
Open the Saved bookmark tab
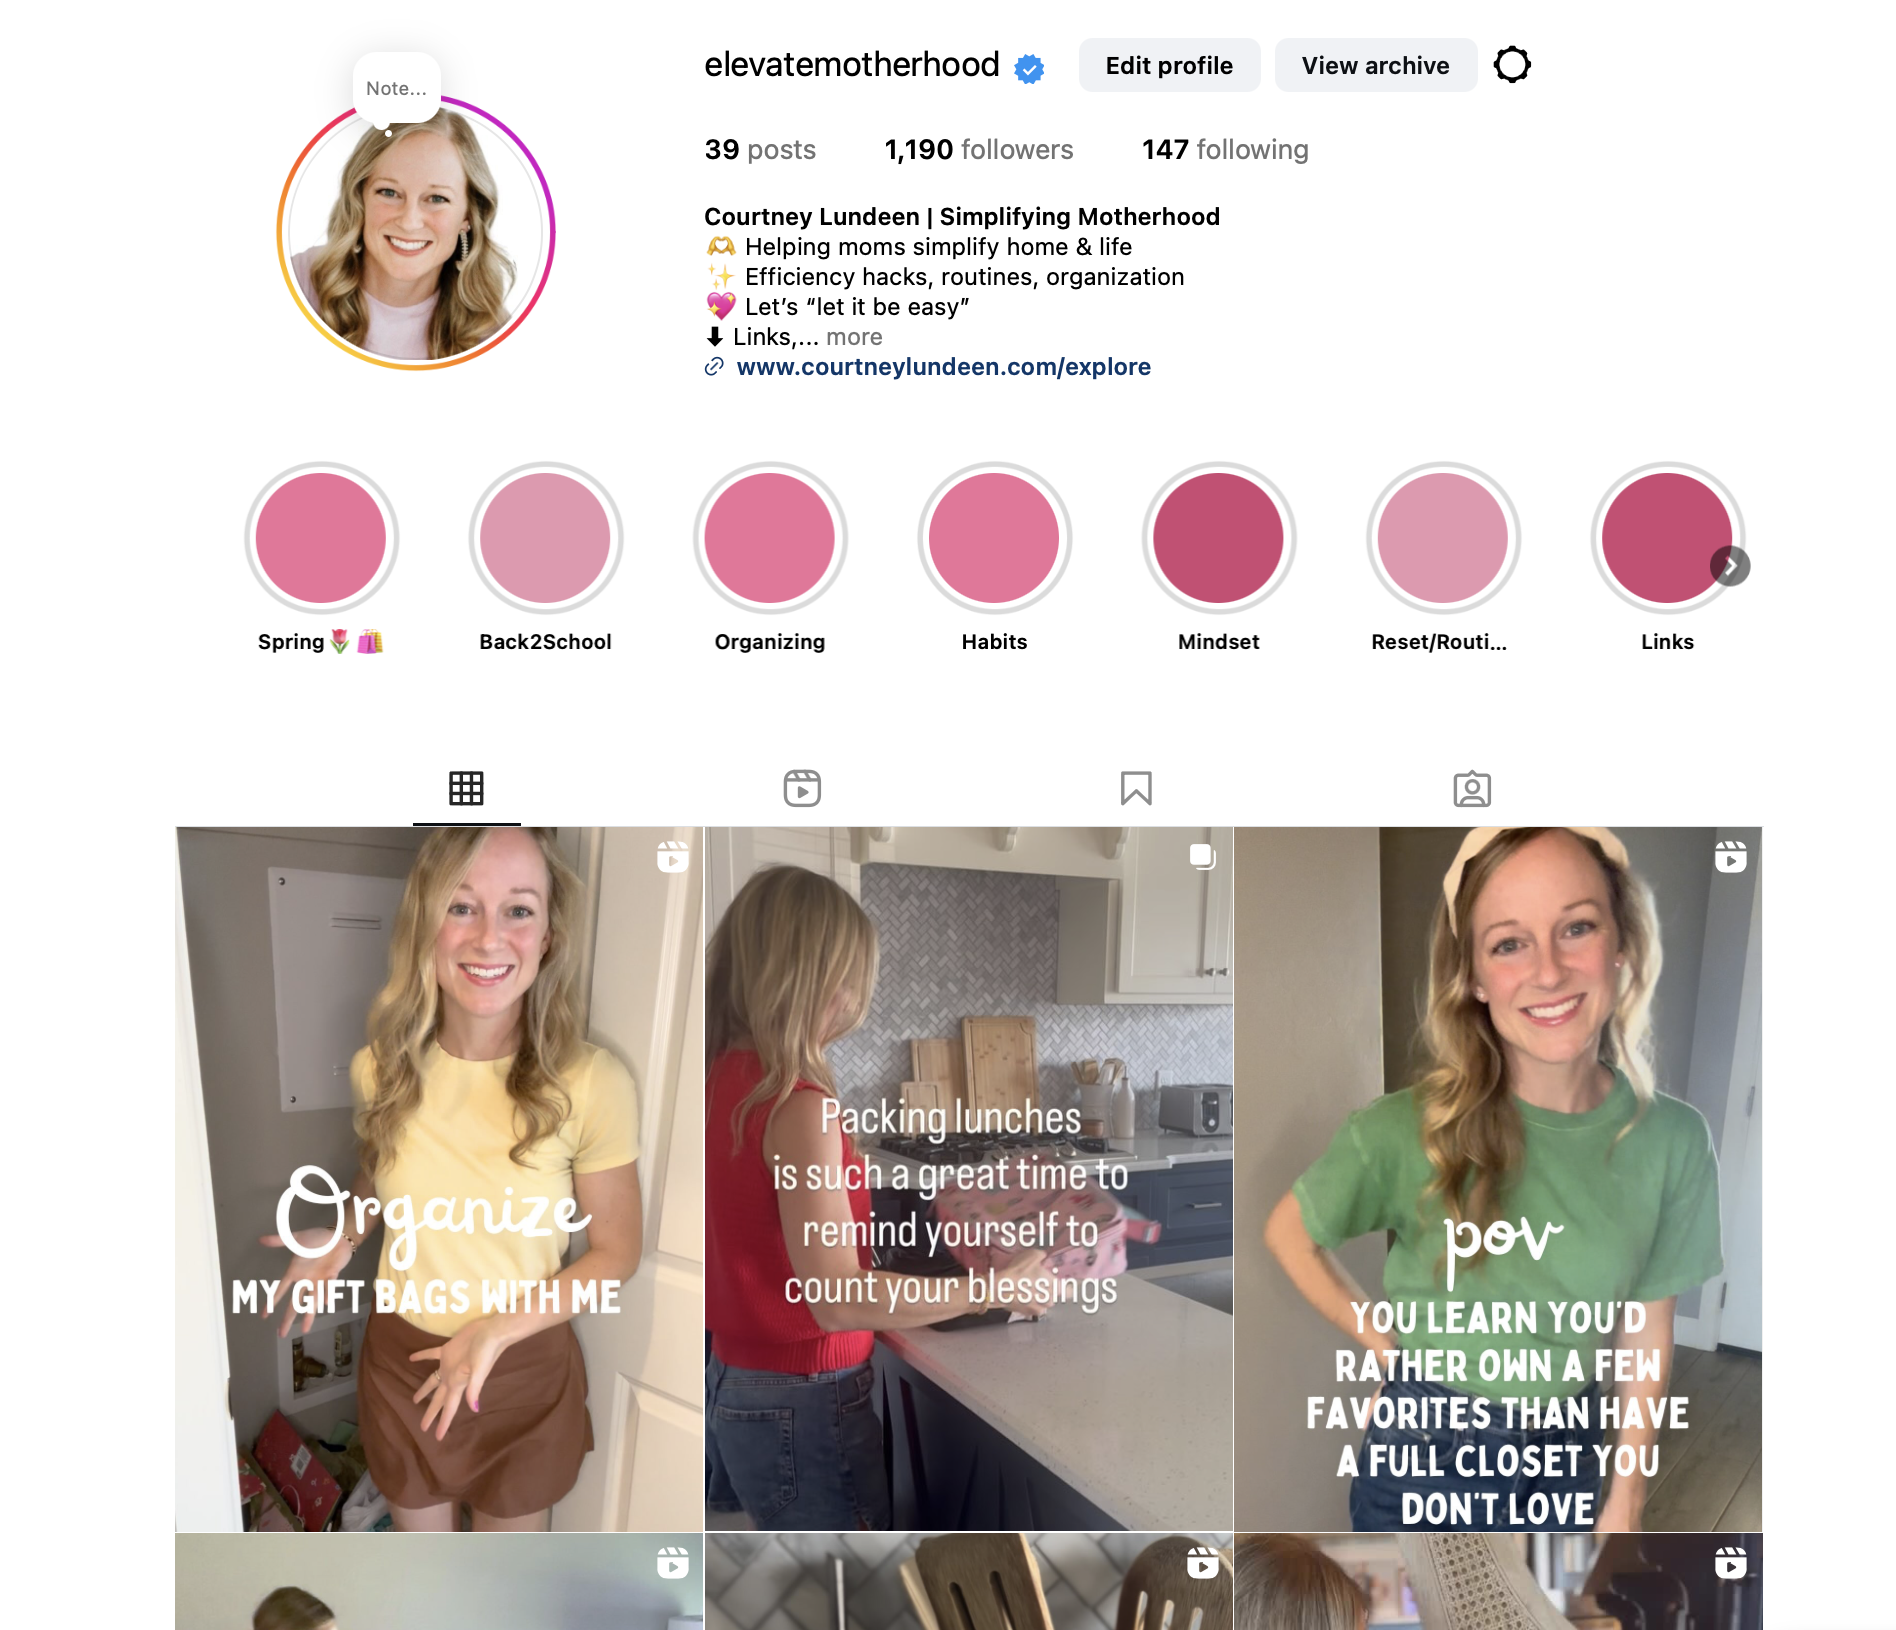point(1136,789)
